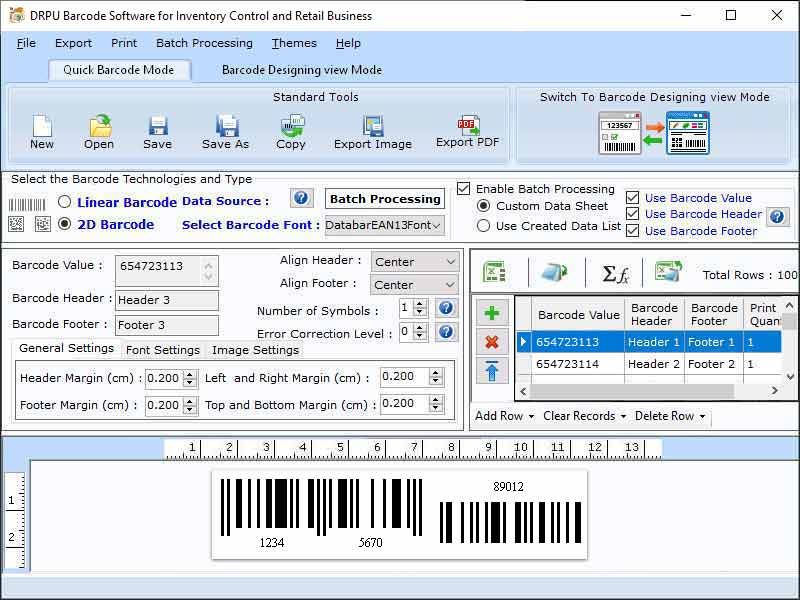Enable Batch Processing checkbox
Viewport: 800px width, 600px height.
coord(465,189)
